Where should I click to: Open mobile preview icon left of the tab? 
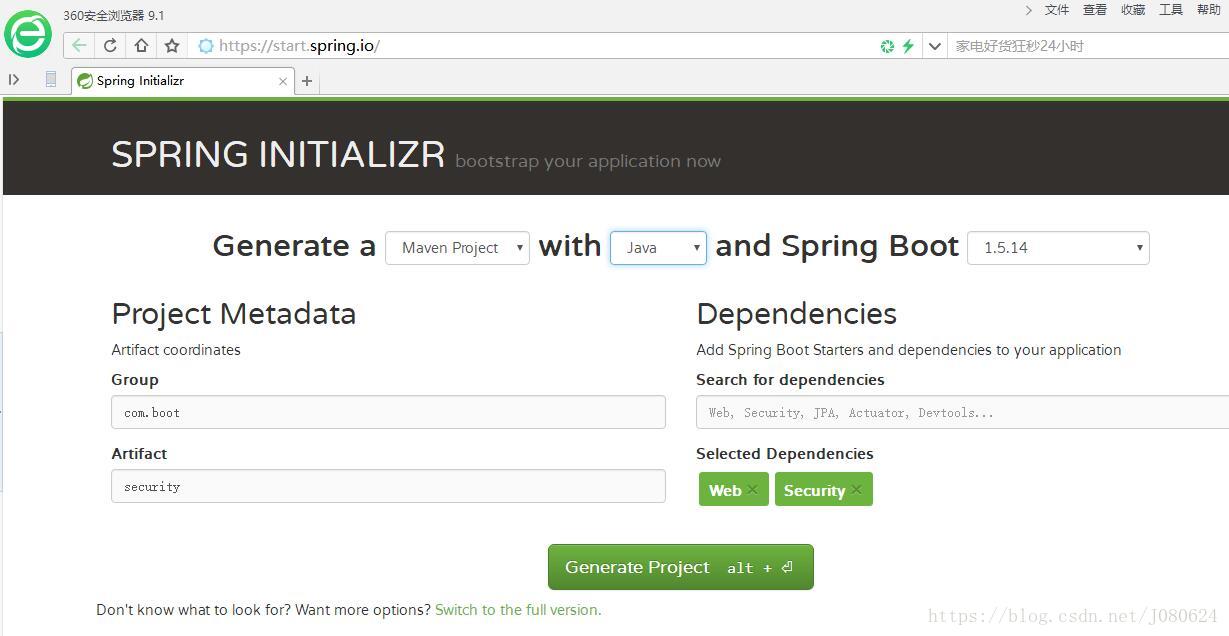pyautogui.click(x=51, y=80)
